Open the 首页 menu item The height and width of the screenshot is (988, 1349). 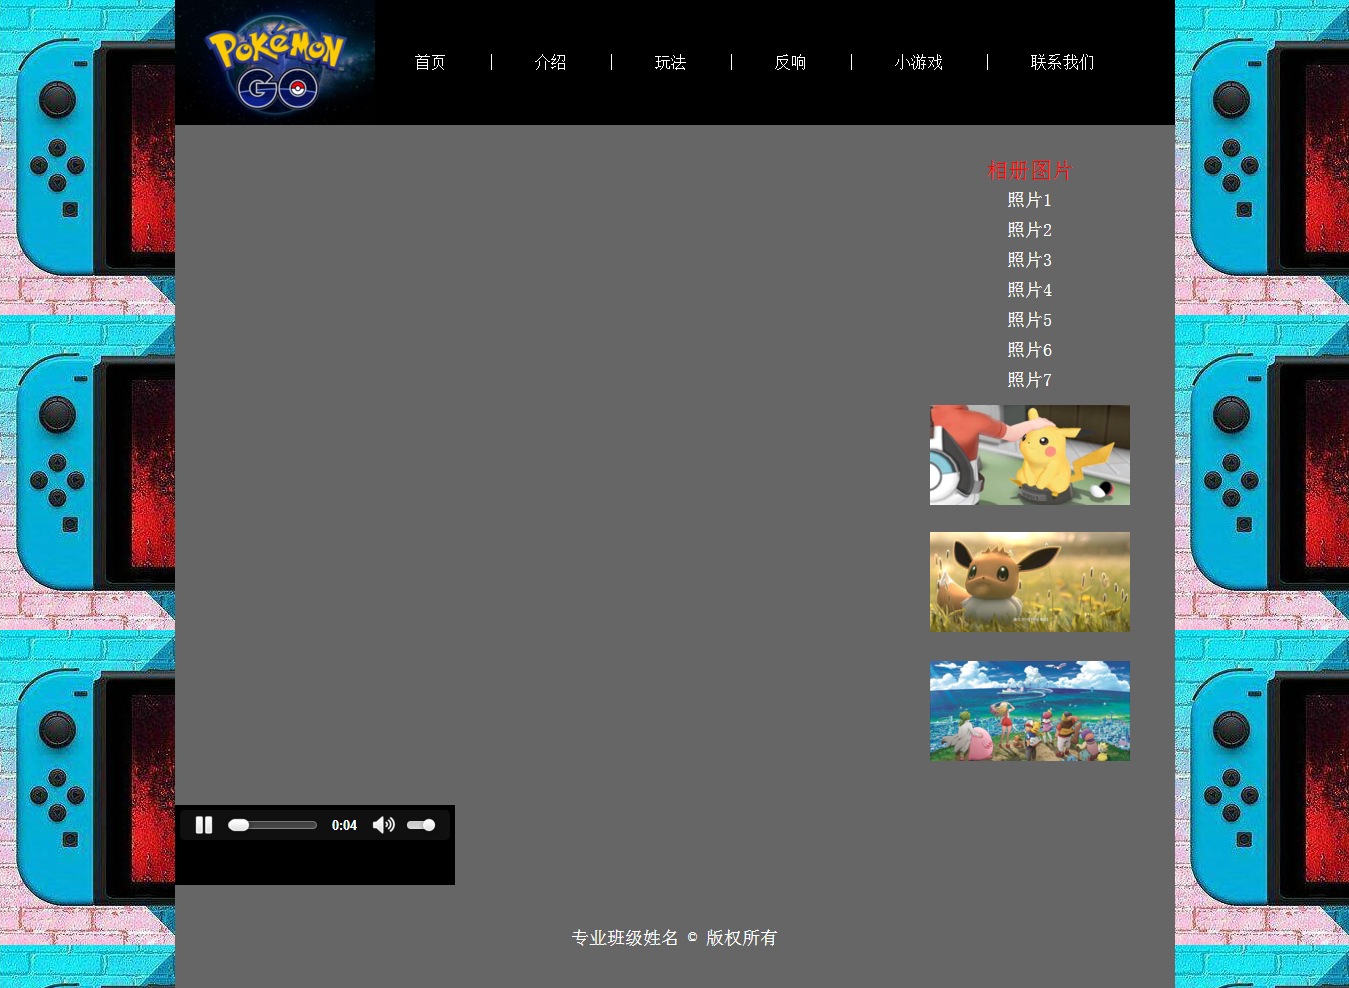point(430,62)
